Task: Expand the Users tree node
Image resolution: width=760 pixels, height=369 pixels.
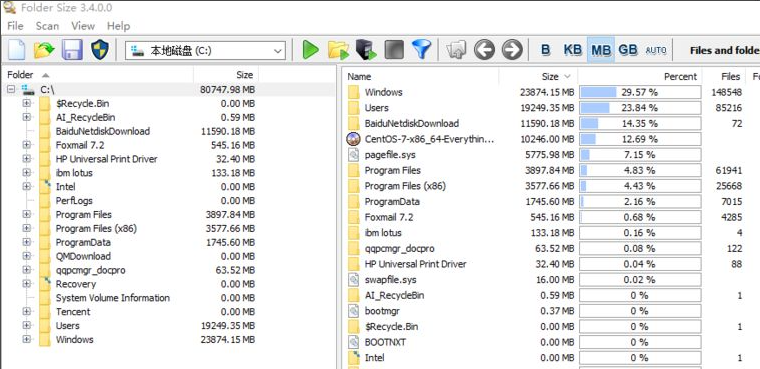Action: (x=27, y=325)
